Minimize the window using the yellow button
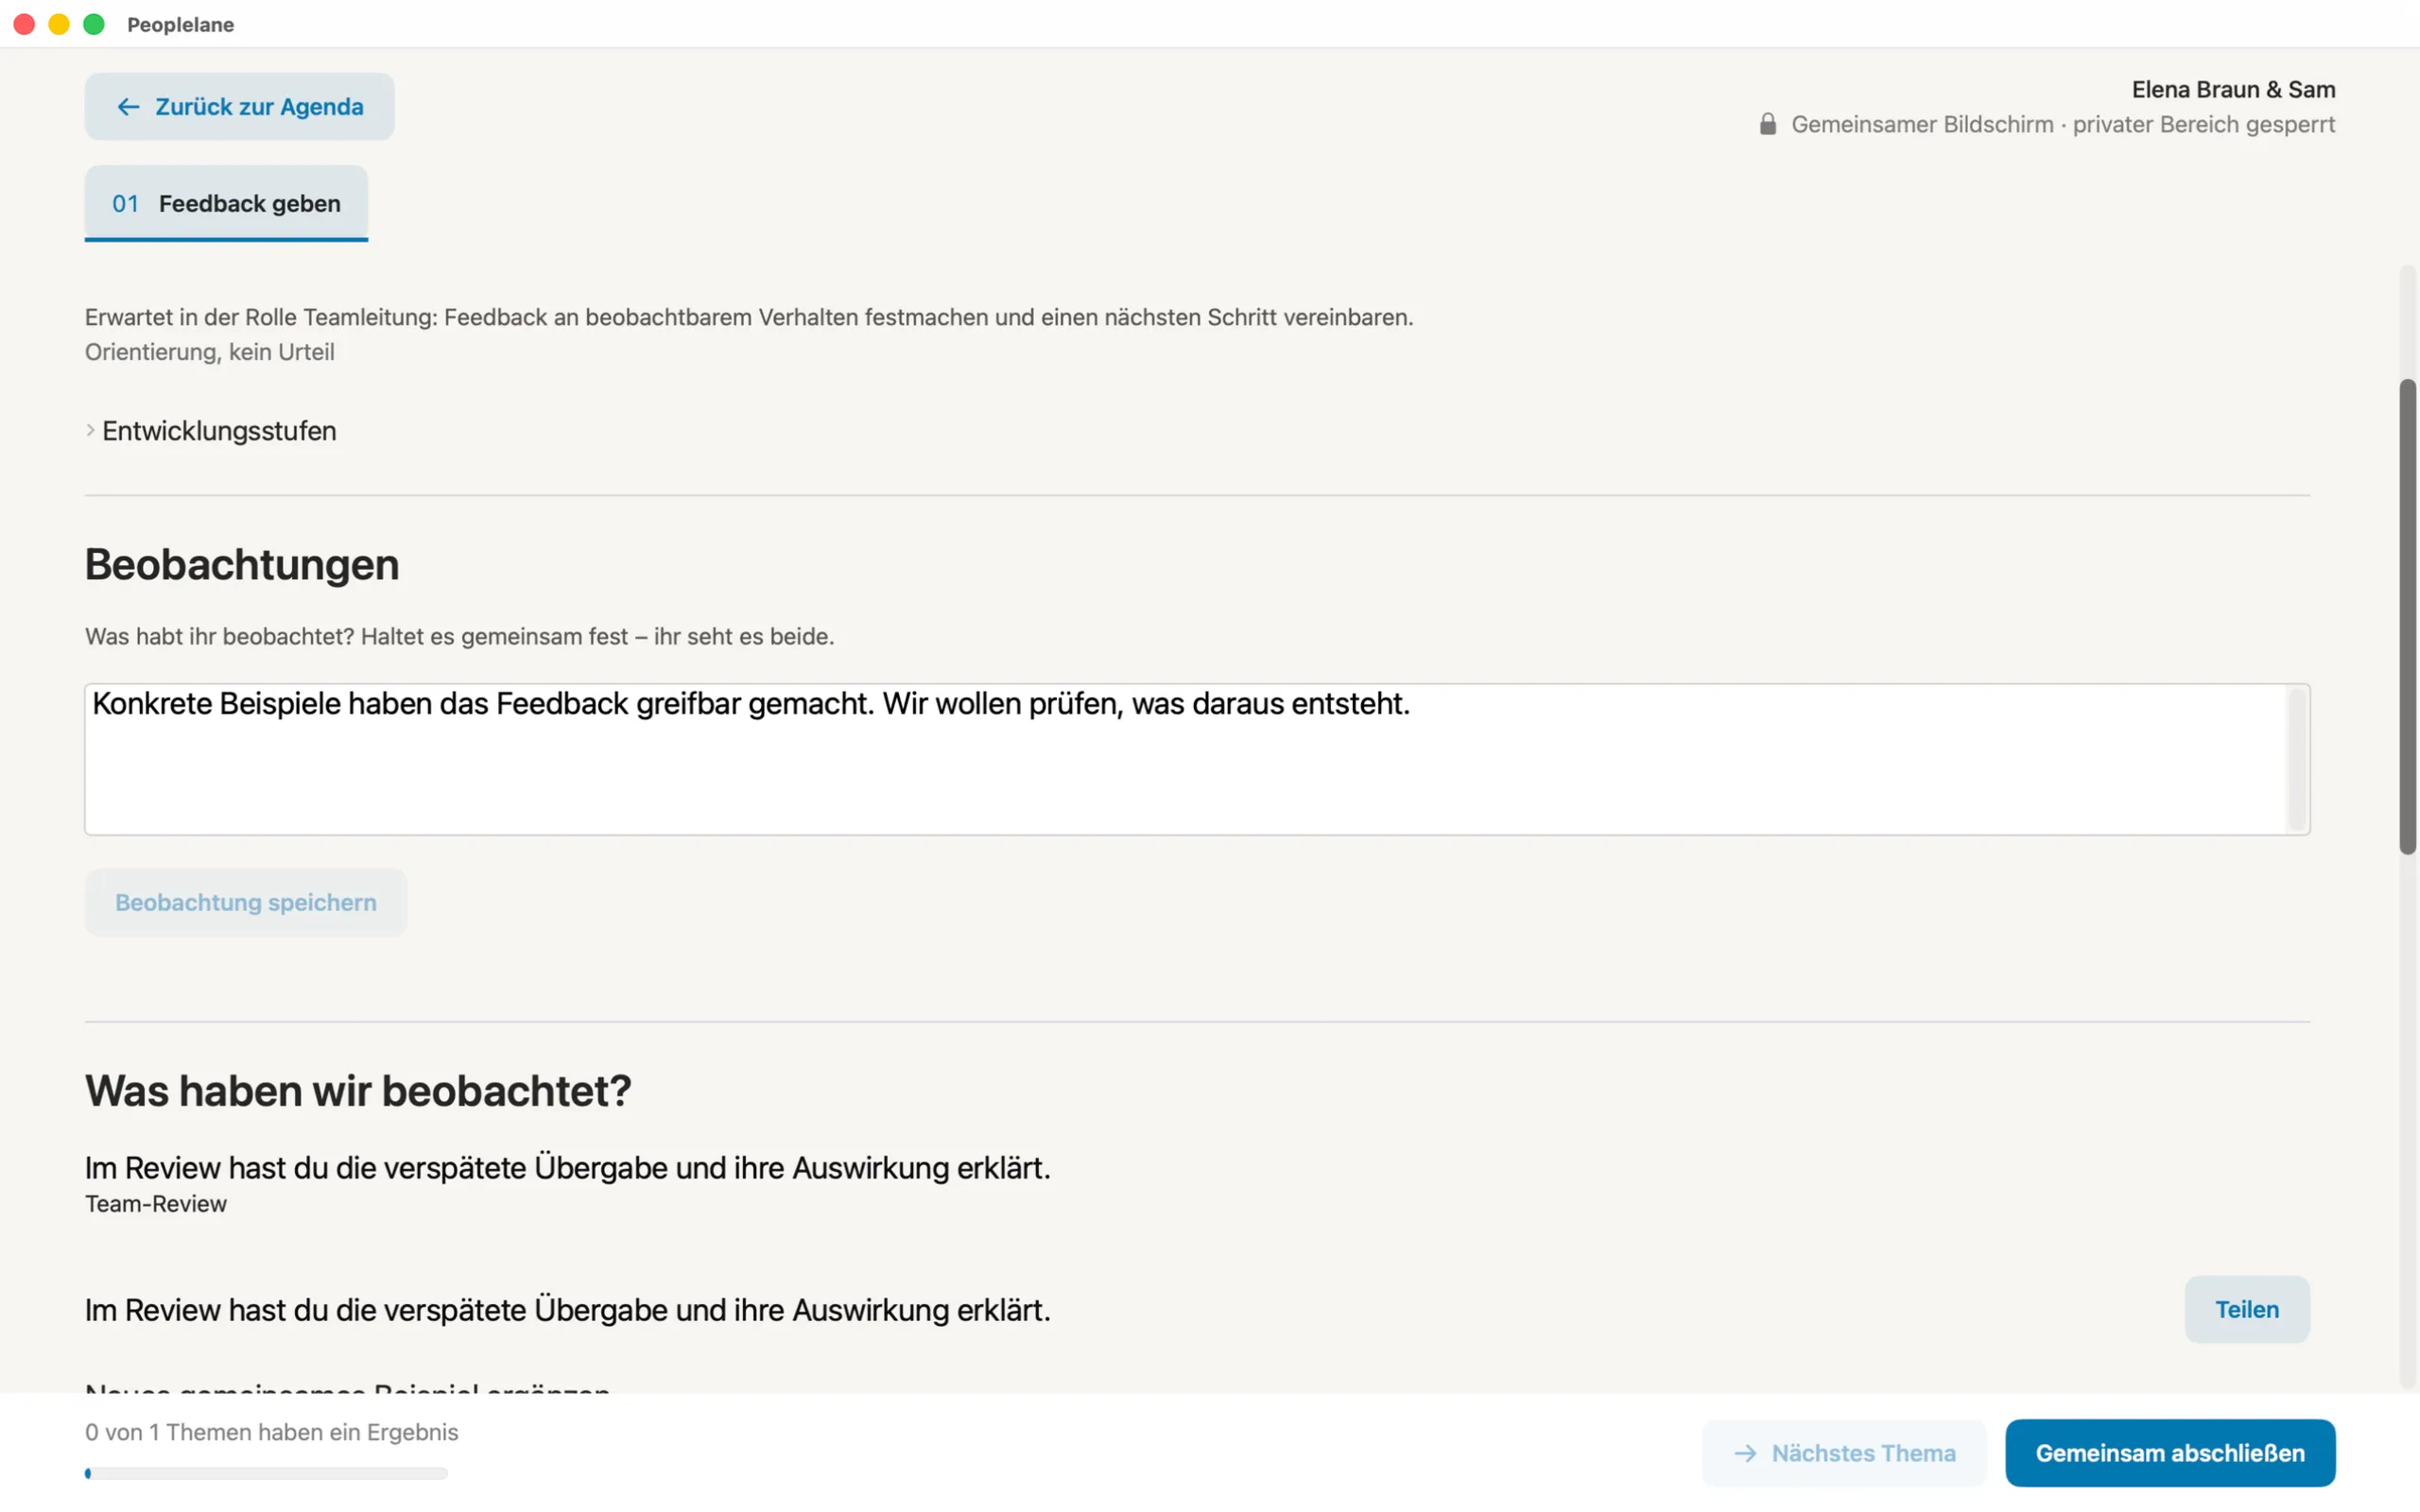This screenshot has width=2420, height=1512. coord(59,24)
